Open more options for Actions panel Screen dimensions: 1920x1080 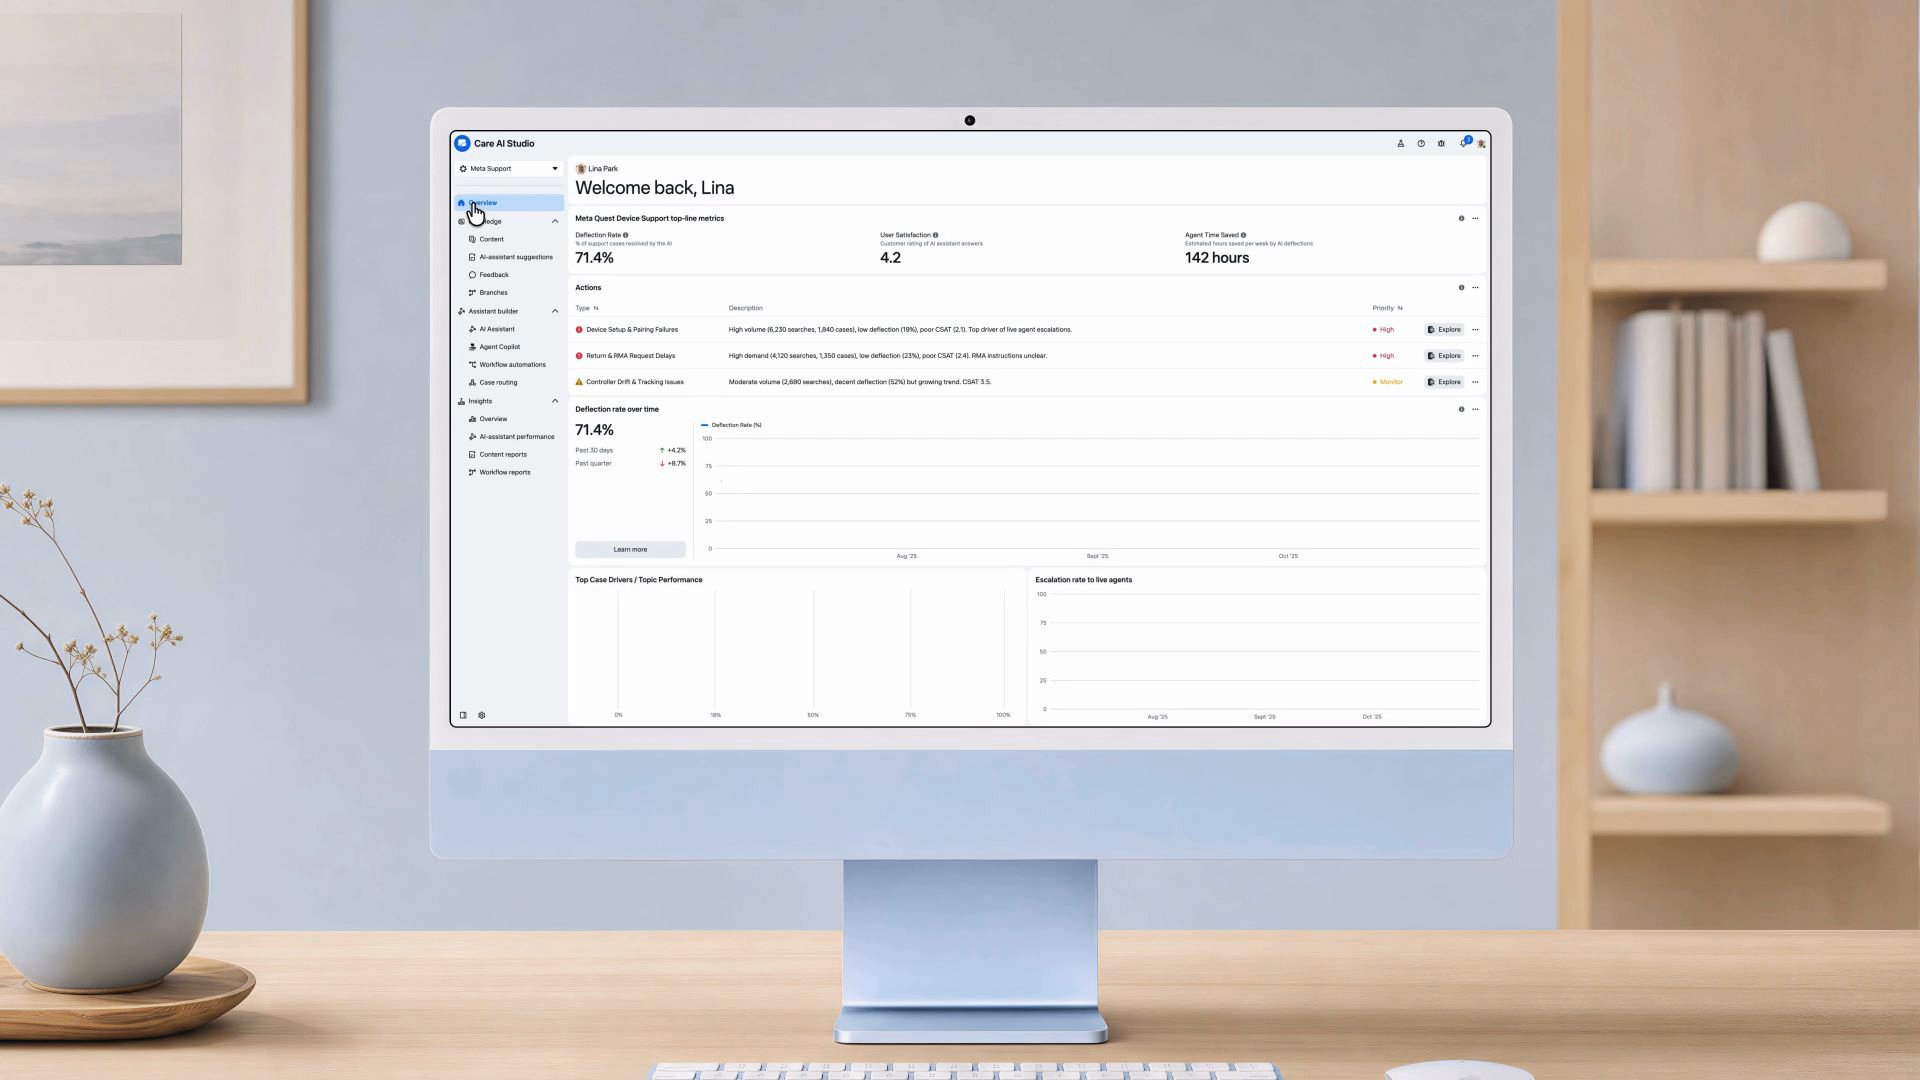pyautogui.click(x=1475, y=287)
